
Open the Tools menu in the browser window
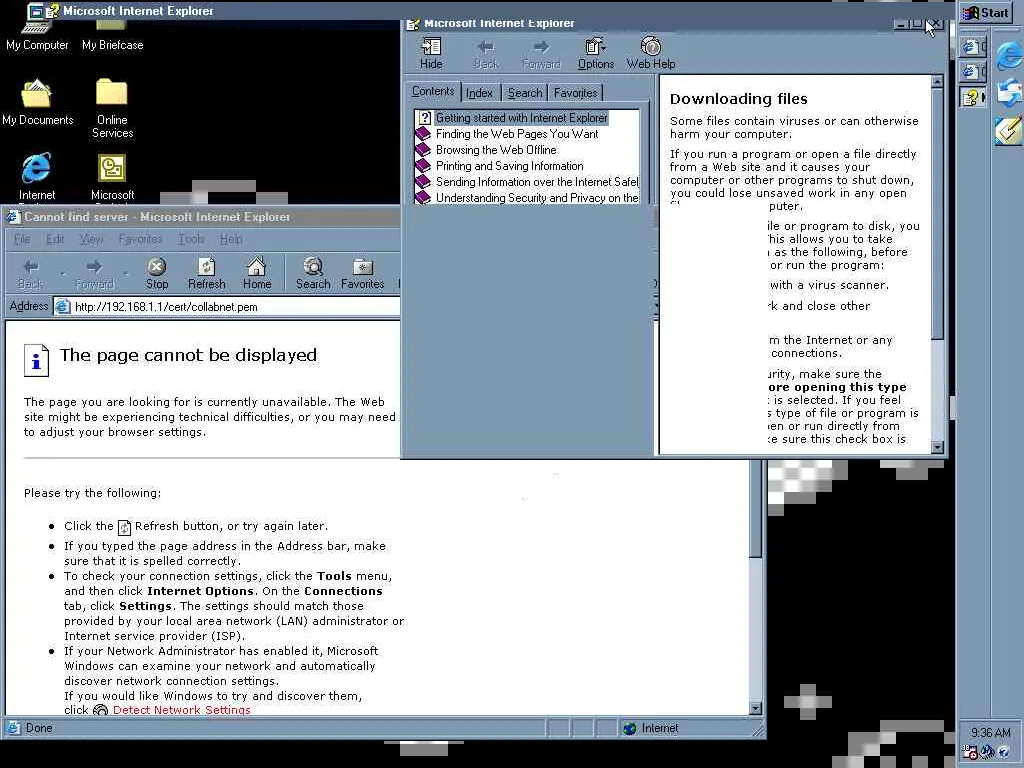[191, 239]
